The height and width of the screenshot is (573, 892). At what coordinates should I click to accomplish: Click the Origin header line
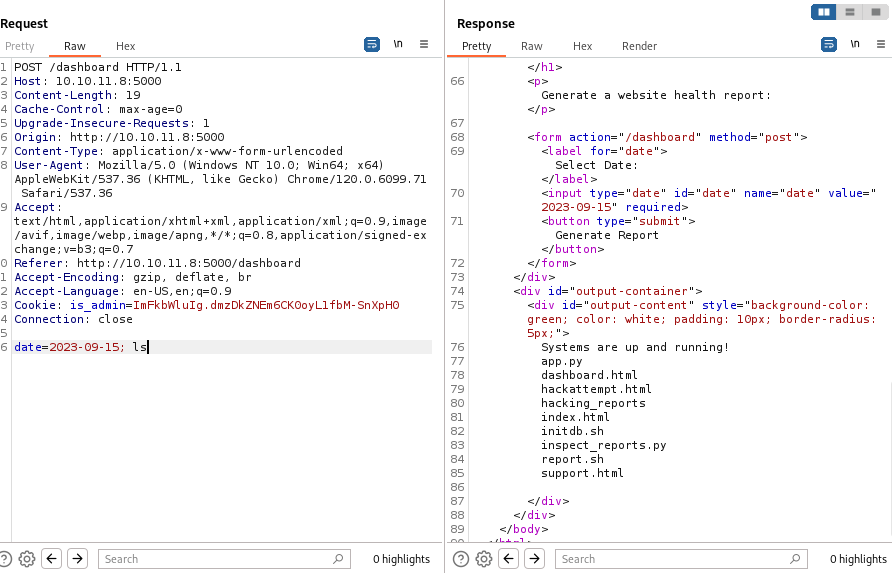[x=119, y=137]
